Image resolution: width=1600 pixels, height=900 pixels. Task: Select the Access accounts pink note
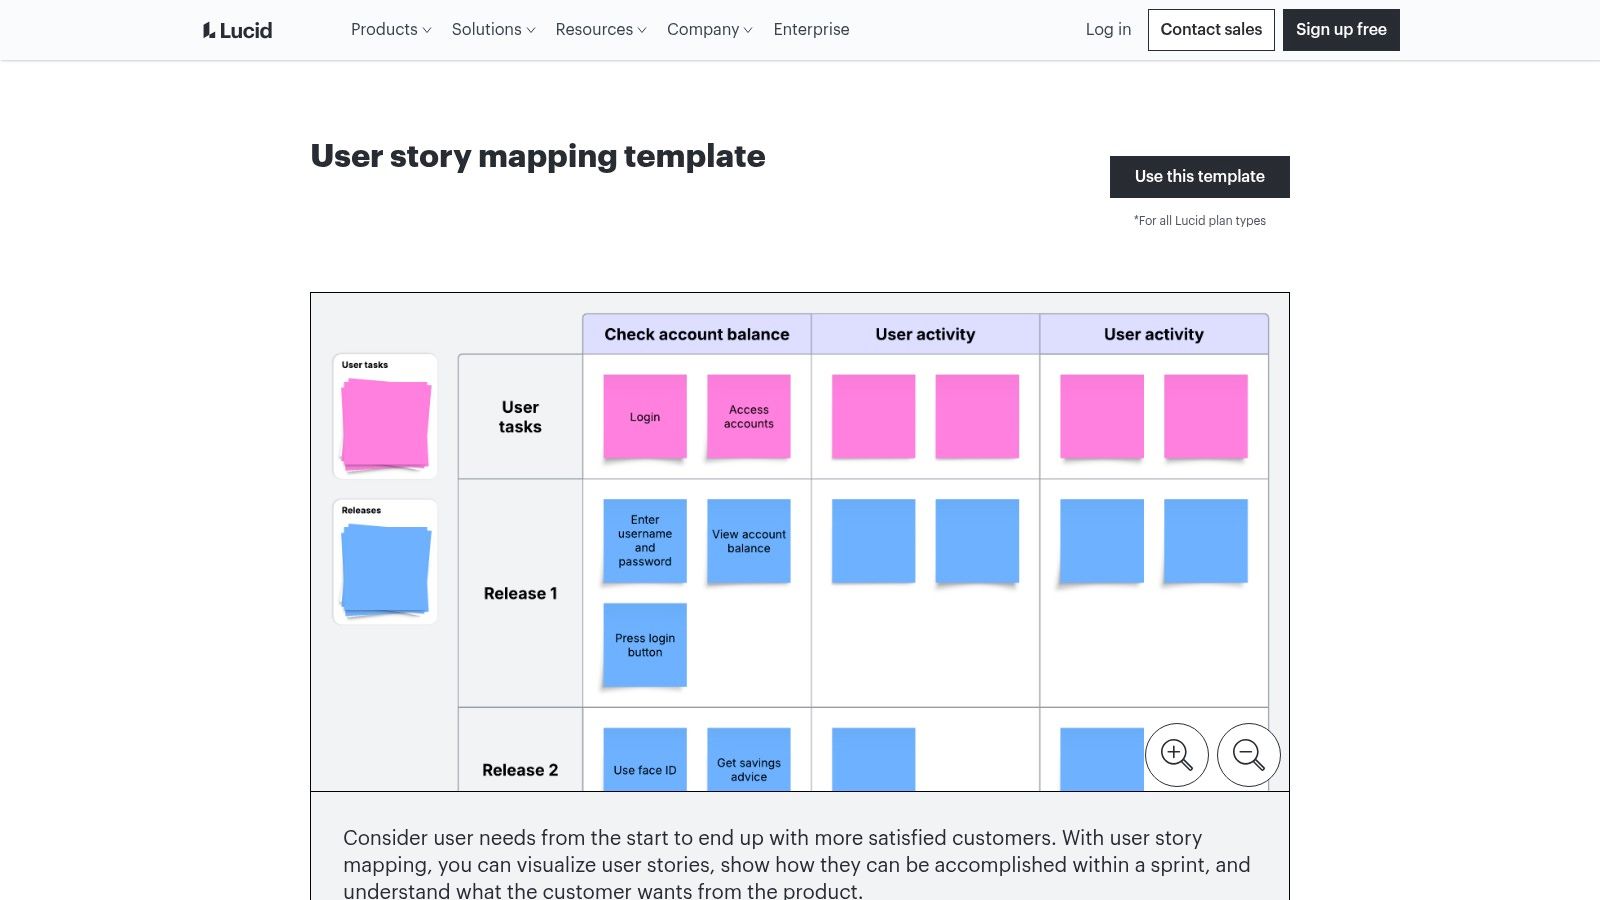tap(749, 417)
